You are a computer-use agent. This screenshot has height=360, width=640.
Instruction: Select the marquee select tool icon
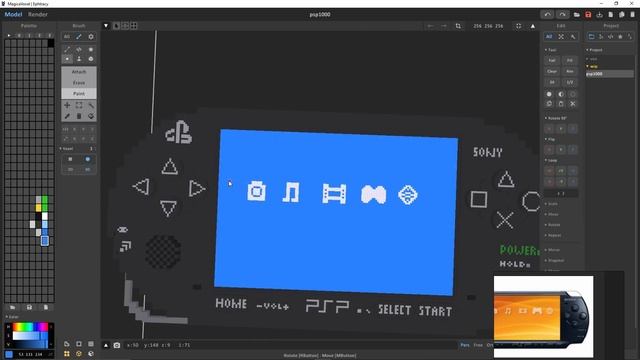[79, 105]
